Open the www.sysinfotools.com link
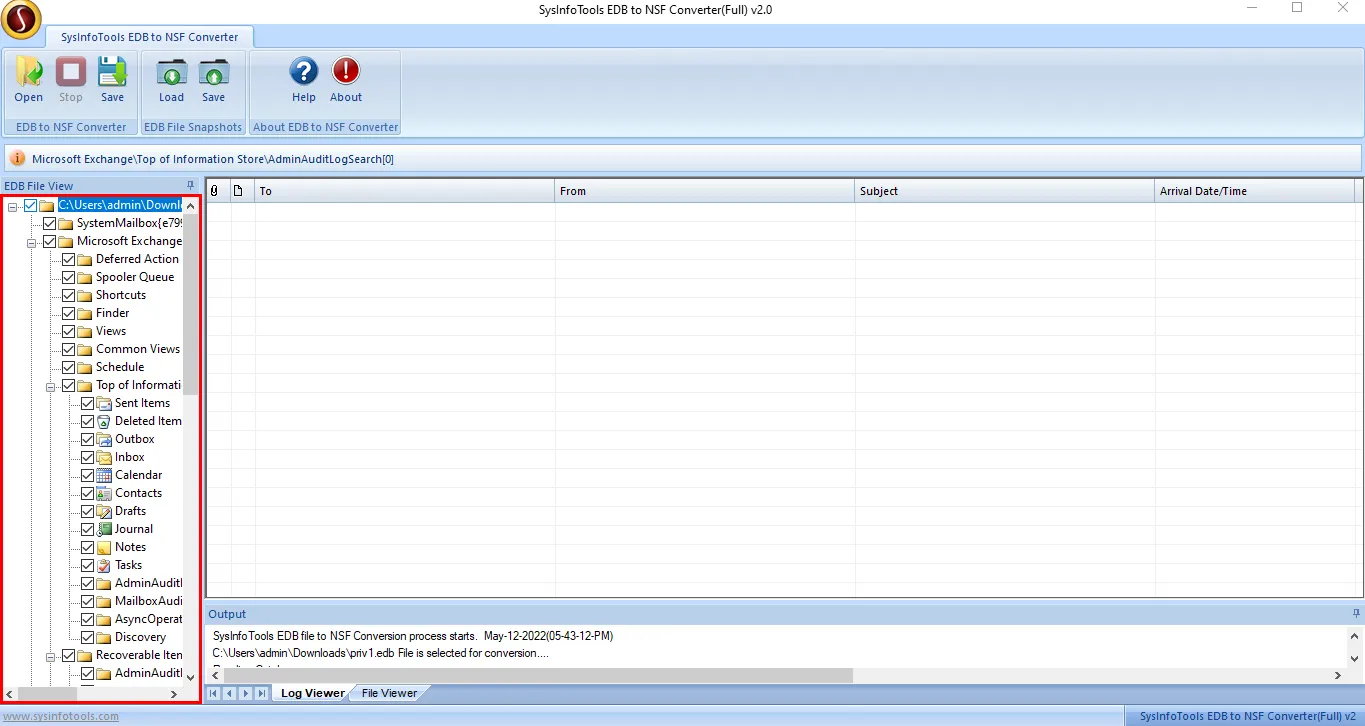The image size is (1365, 726). [x=61, y=716]
